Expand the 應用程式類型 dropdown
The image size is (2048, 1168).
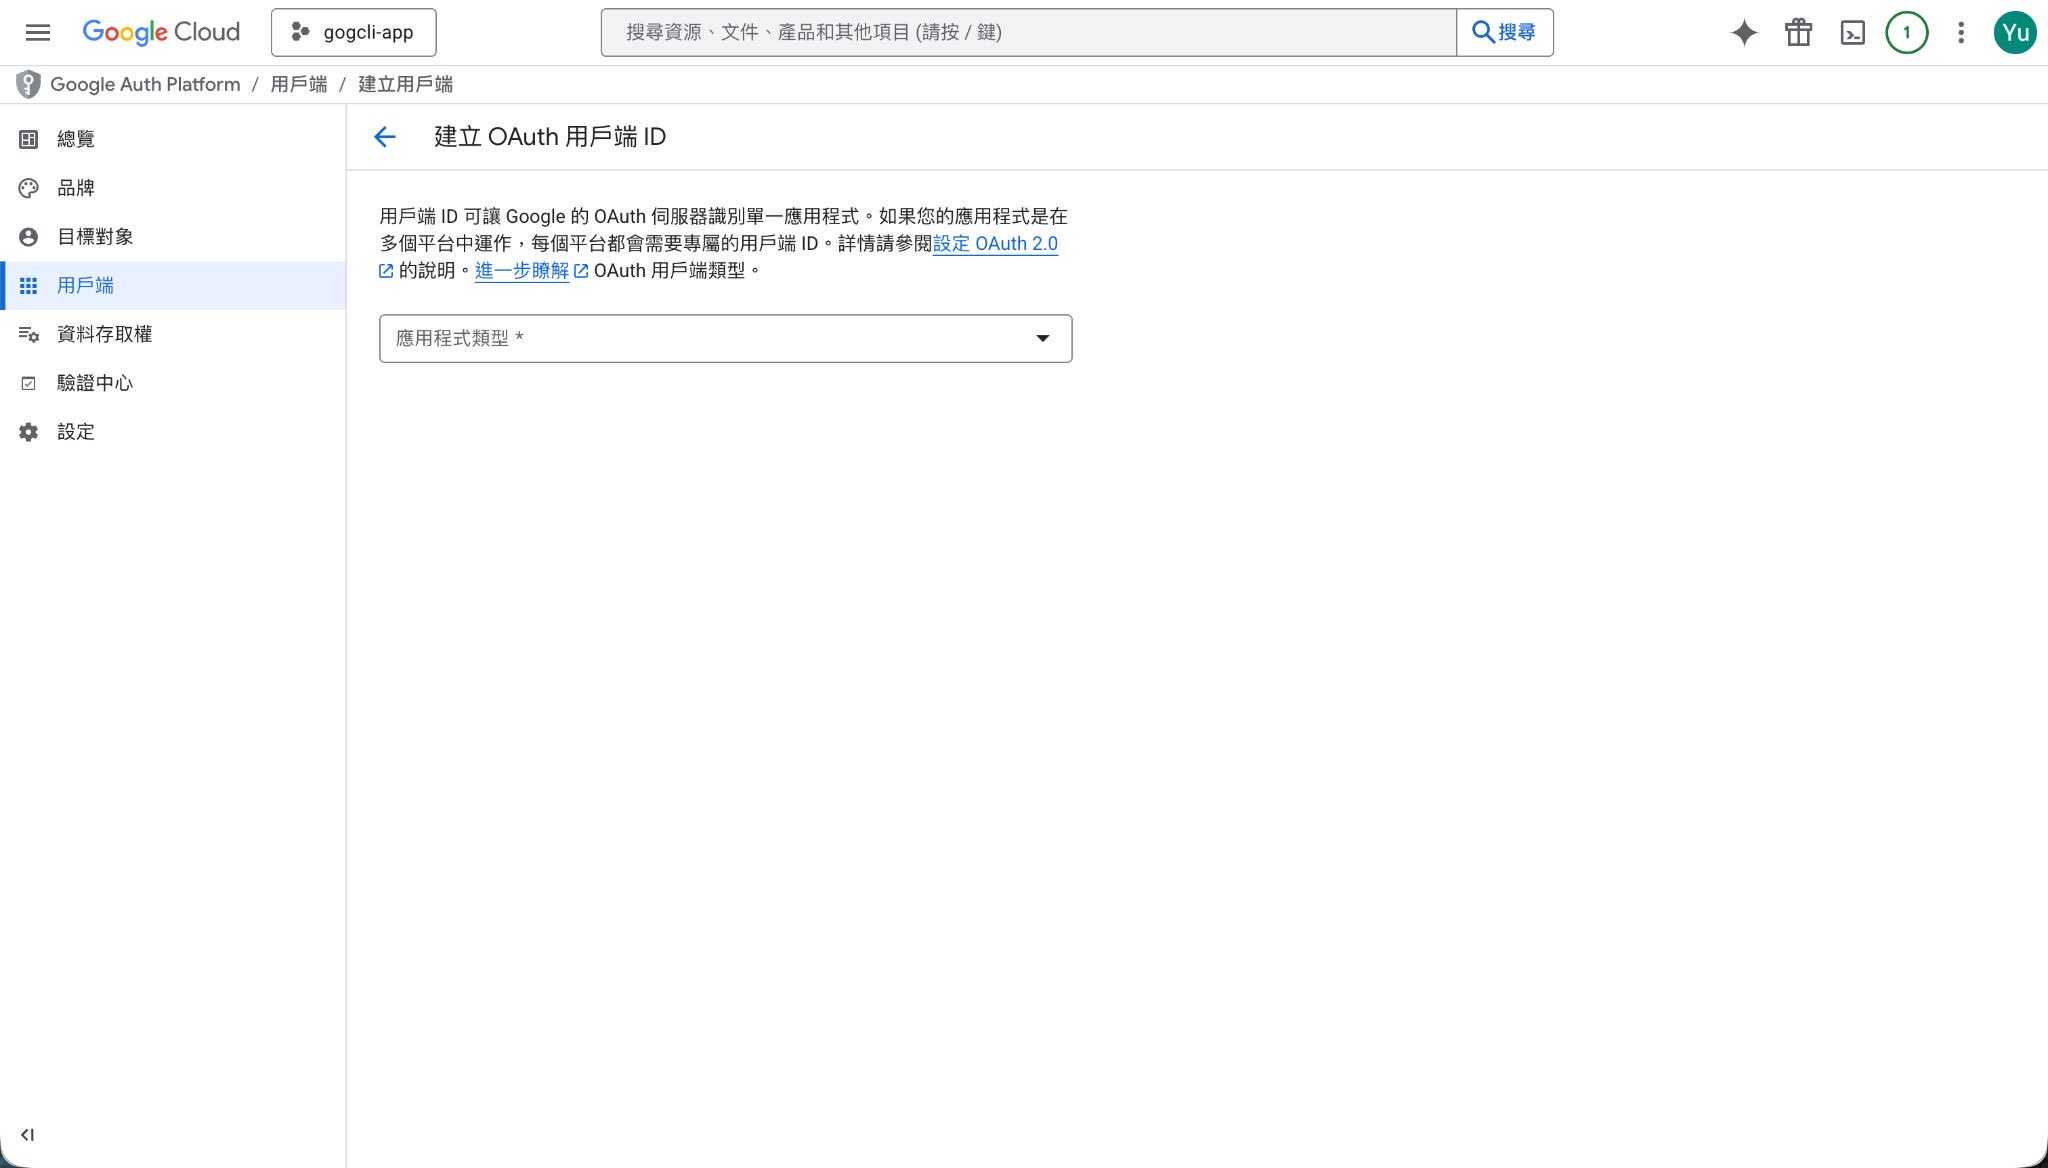(x=725, y=338)
